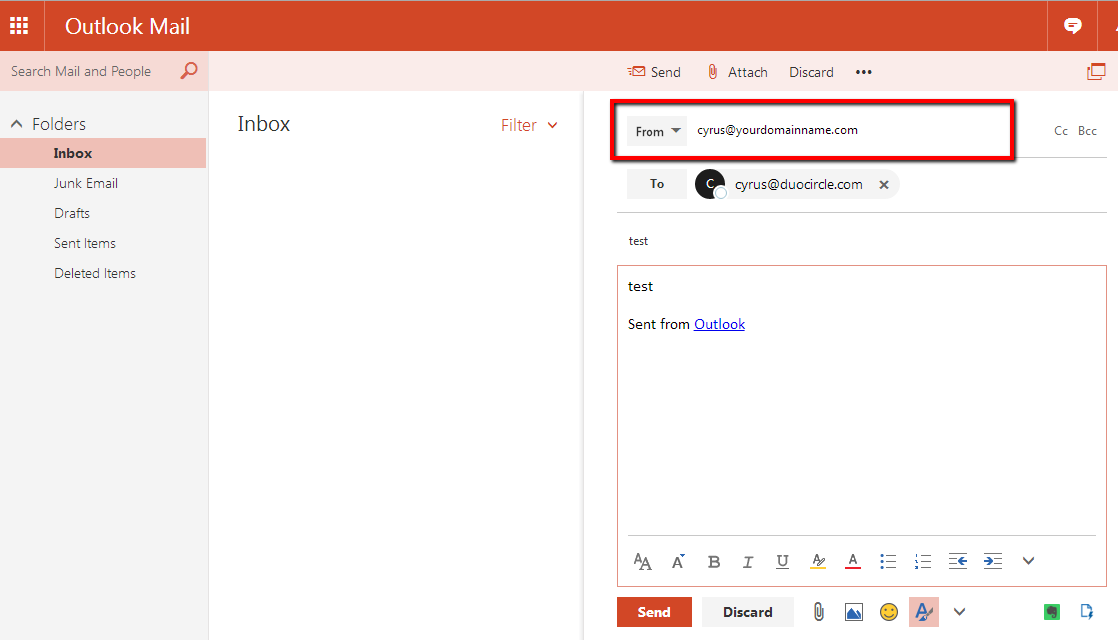Click the cyrus@yourdomainname.com sender address

777,130
